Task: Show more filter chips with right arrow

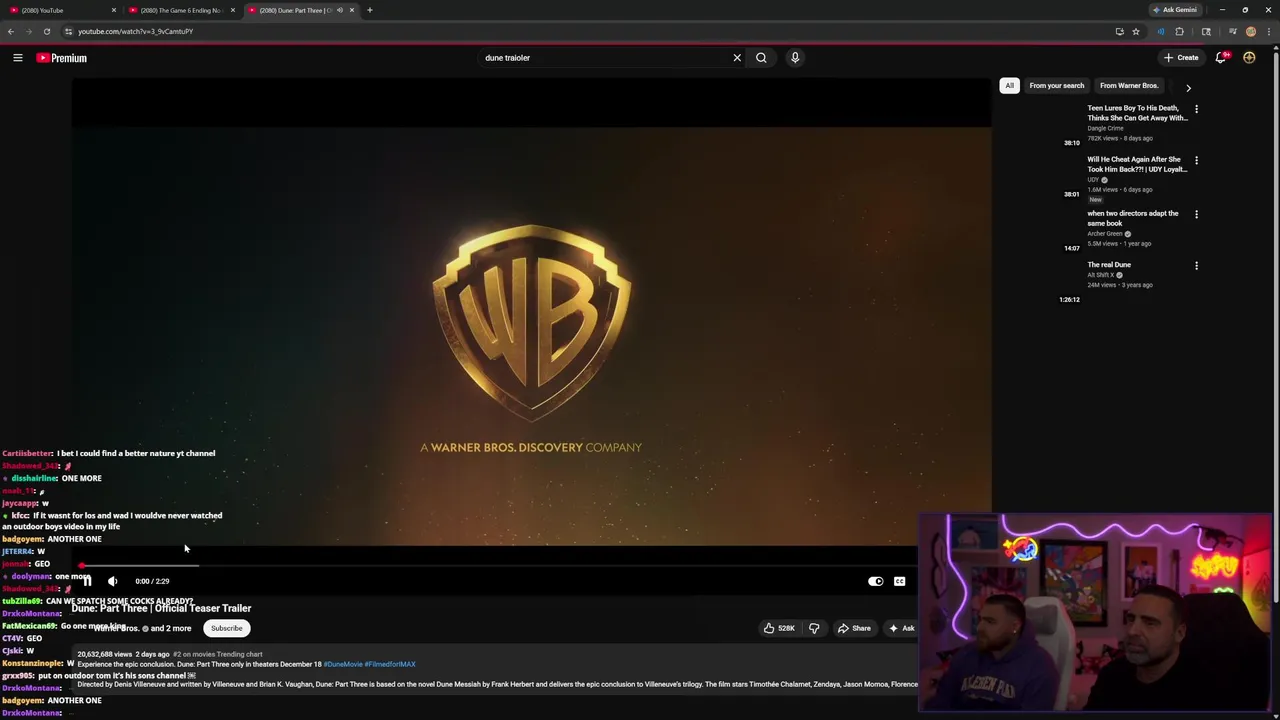Action: click(x=1188, y=88)
